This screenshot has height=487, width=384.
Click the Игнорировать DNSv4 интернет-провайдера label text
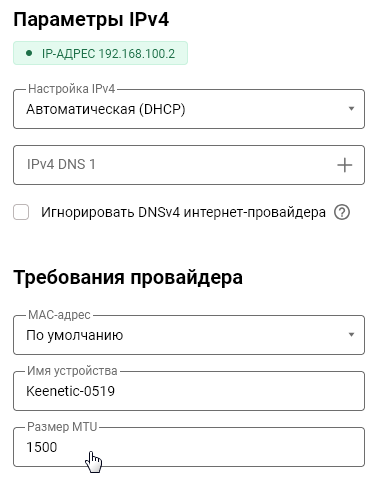[183, 212]
